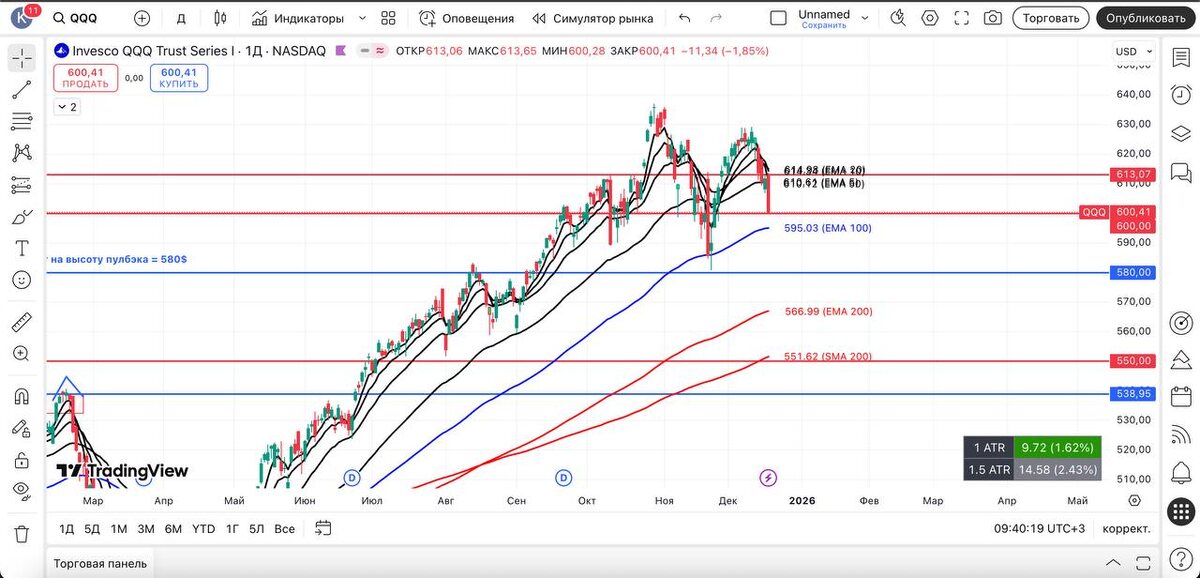Viewport: 1200px width, 578px height.
Task: Enter fullscreen chart mode
Action: [x=961, y=18]
